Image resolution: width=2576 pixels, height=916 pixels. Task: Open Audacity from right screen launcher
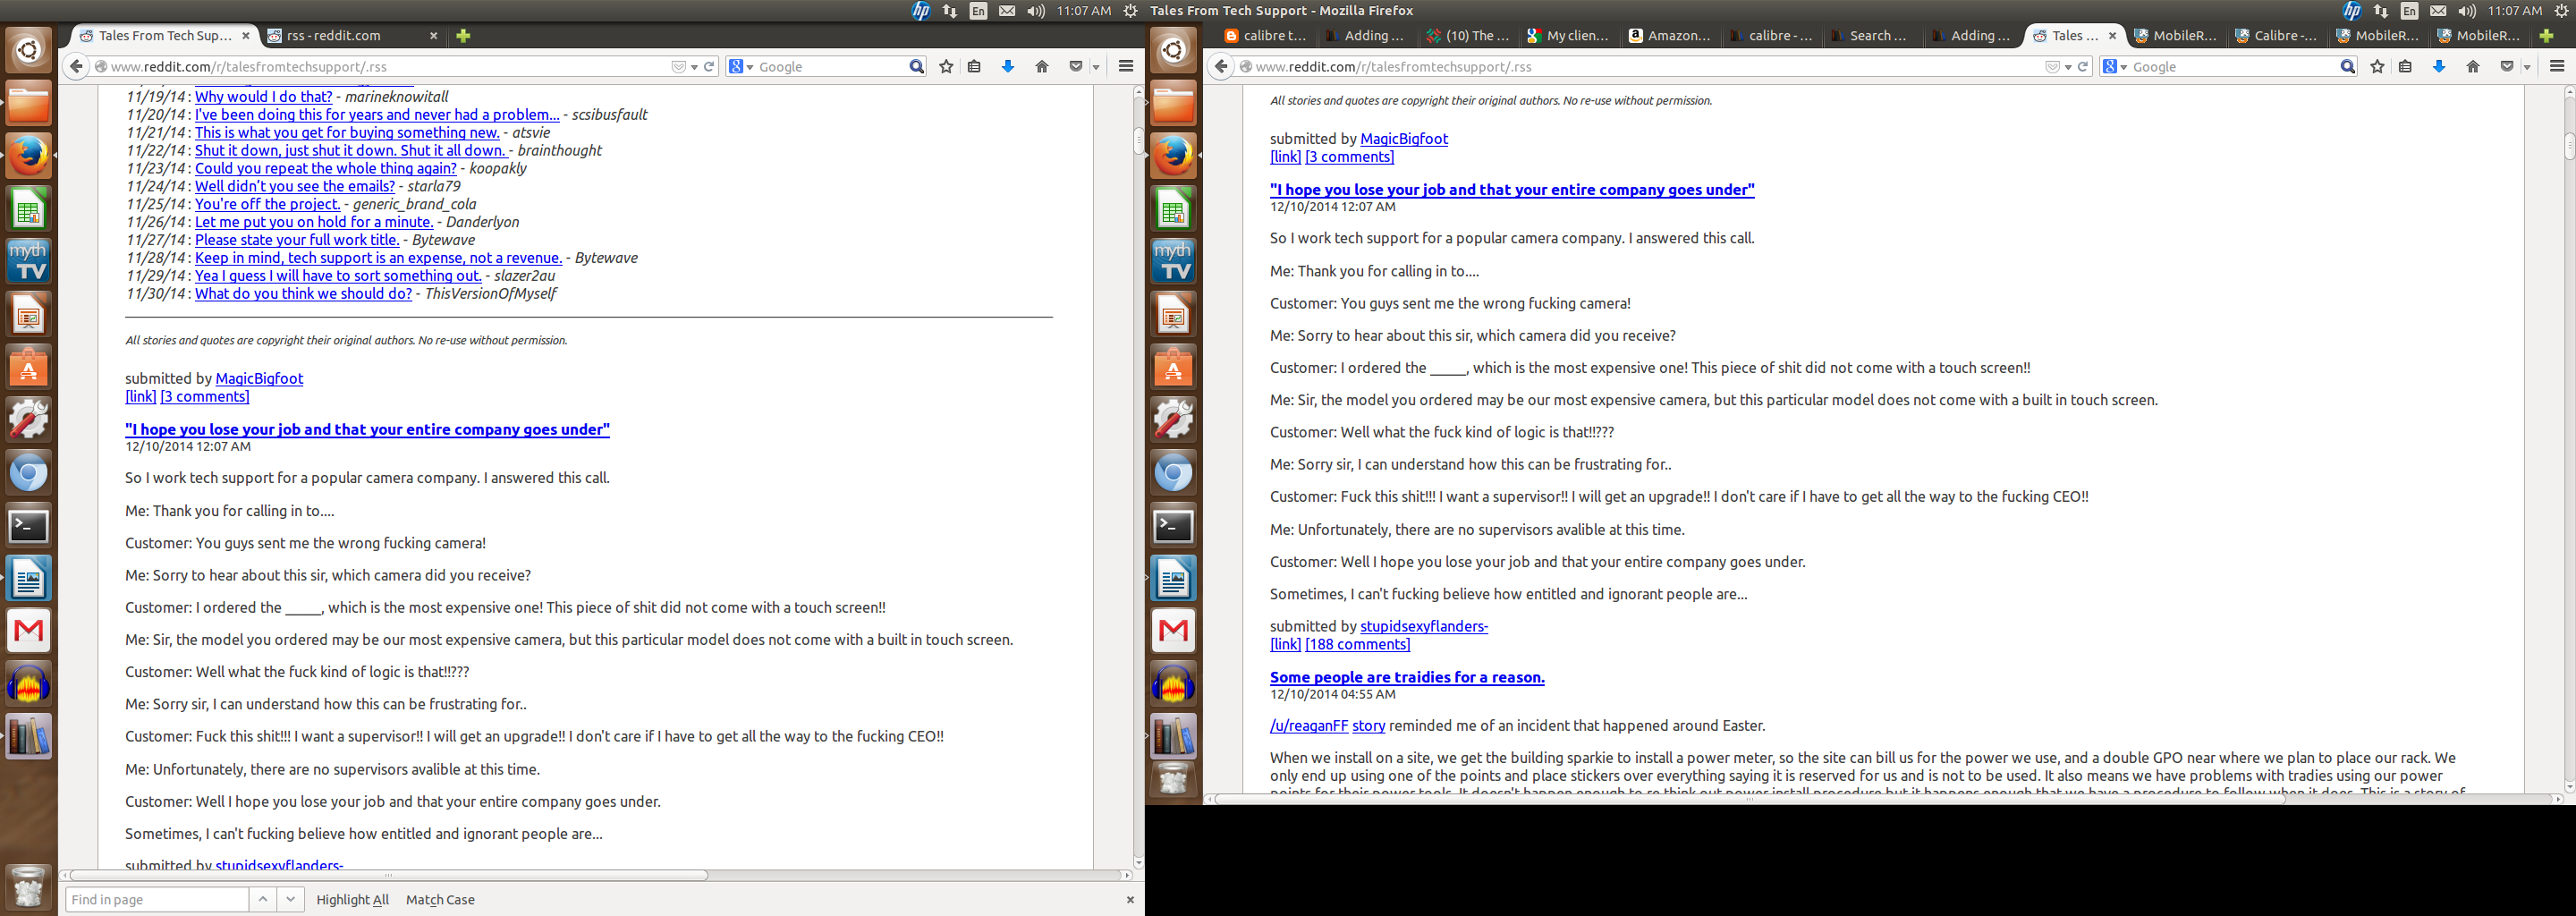tap(1173, 684)
